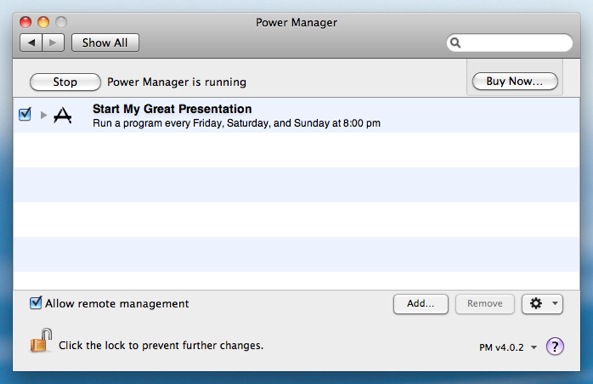Click the Power Manager is running status text
This screenshot has height=384, width=593.
pos(177,82)
